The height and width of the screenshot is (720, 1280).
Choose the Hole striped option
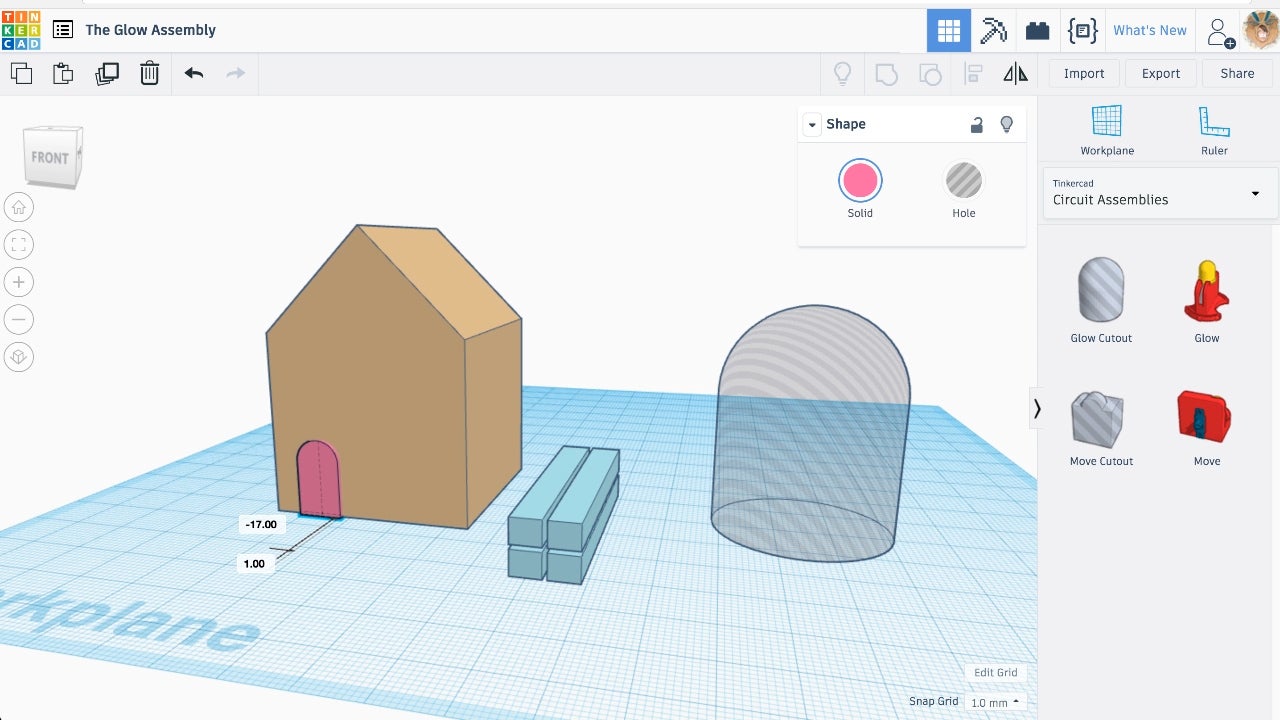964,181
